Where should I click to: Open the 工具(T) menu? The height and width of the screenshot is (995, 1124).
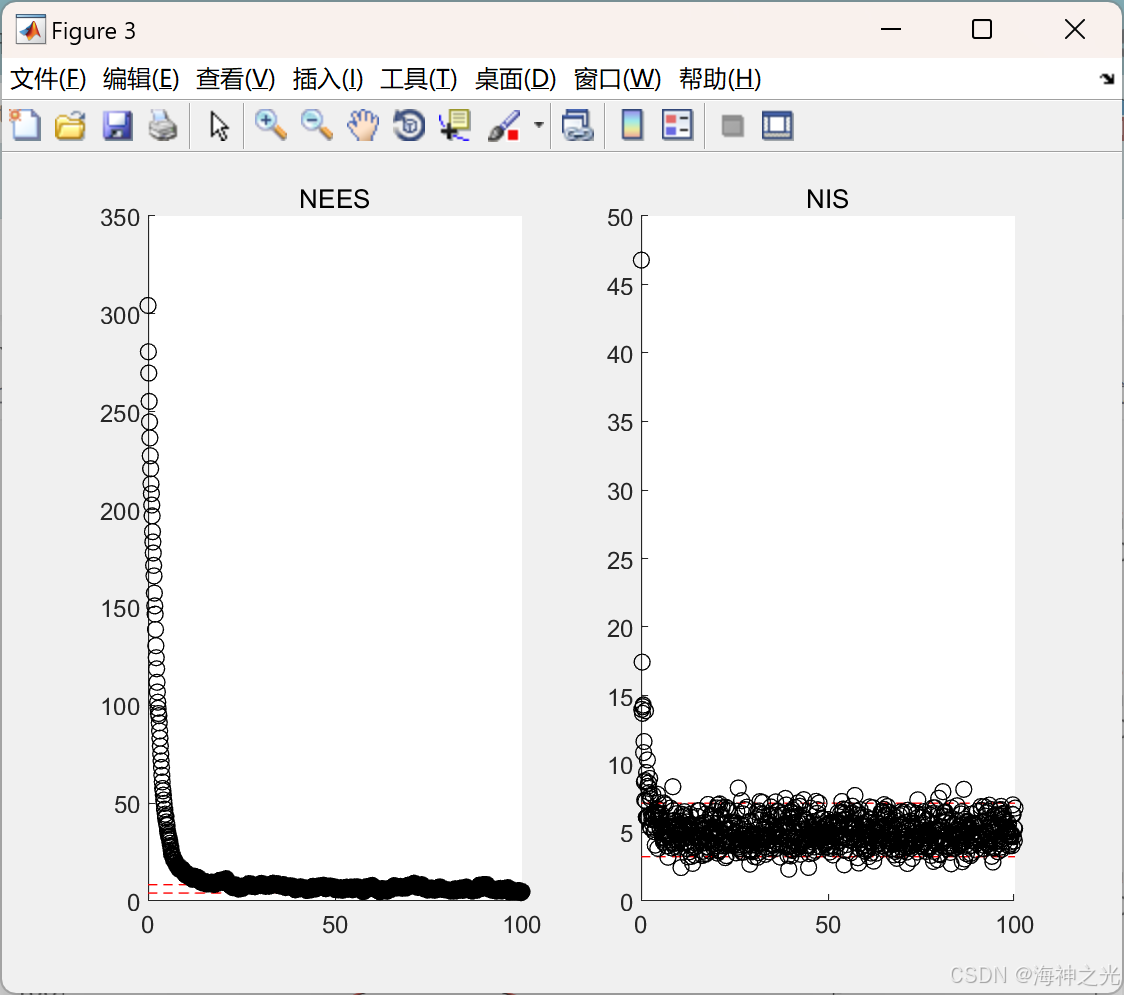419,79
